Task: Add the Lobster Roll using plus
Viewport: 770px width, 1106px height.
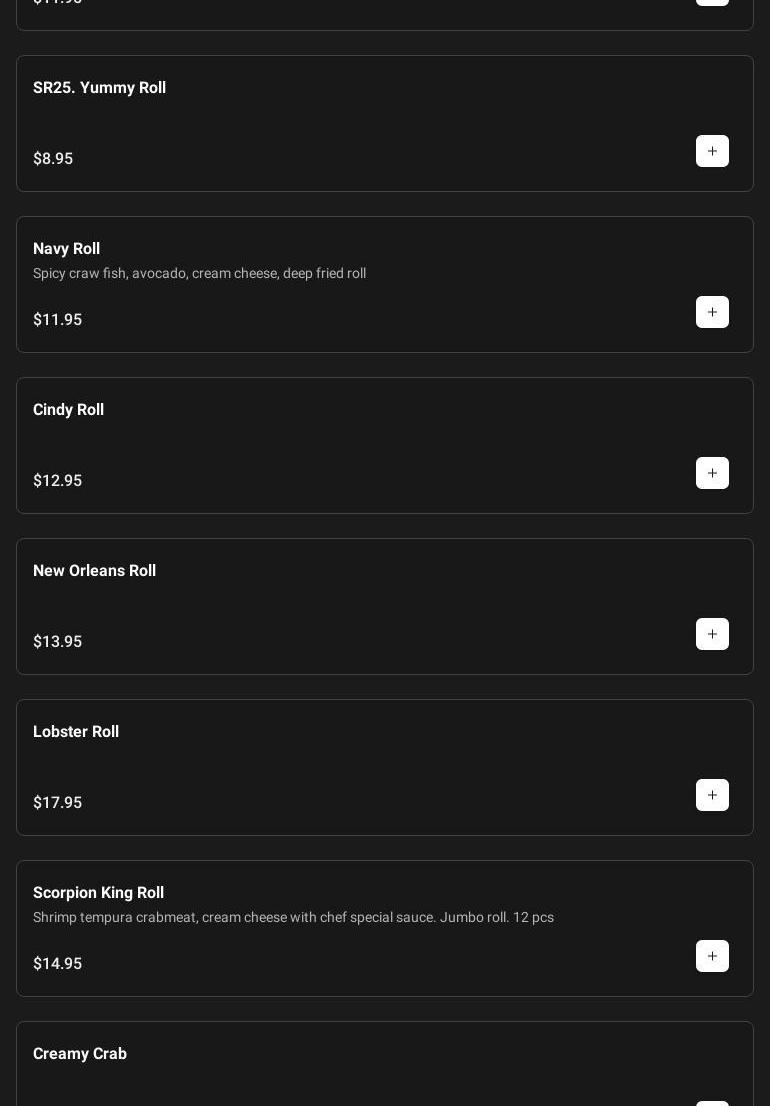Action: [x=712, y=795]
